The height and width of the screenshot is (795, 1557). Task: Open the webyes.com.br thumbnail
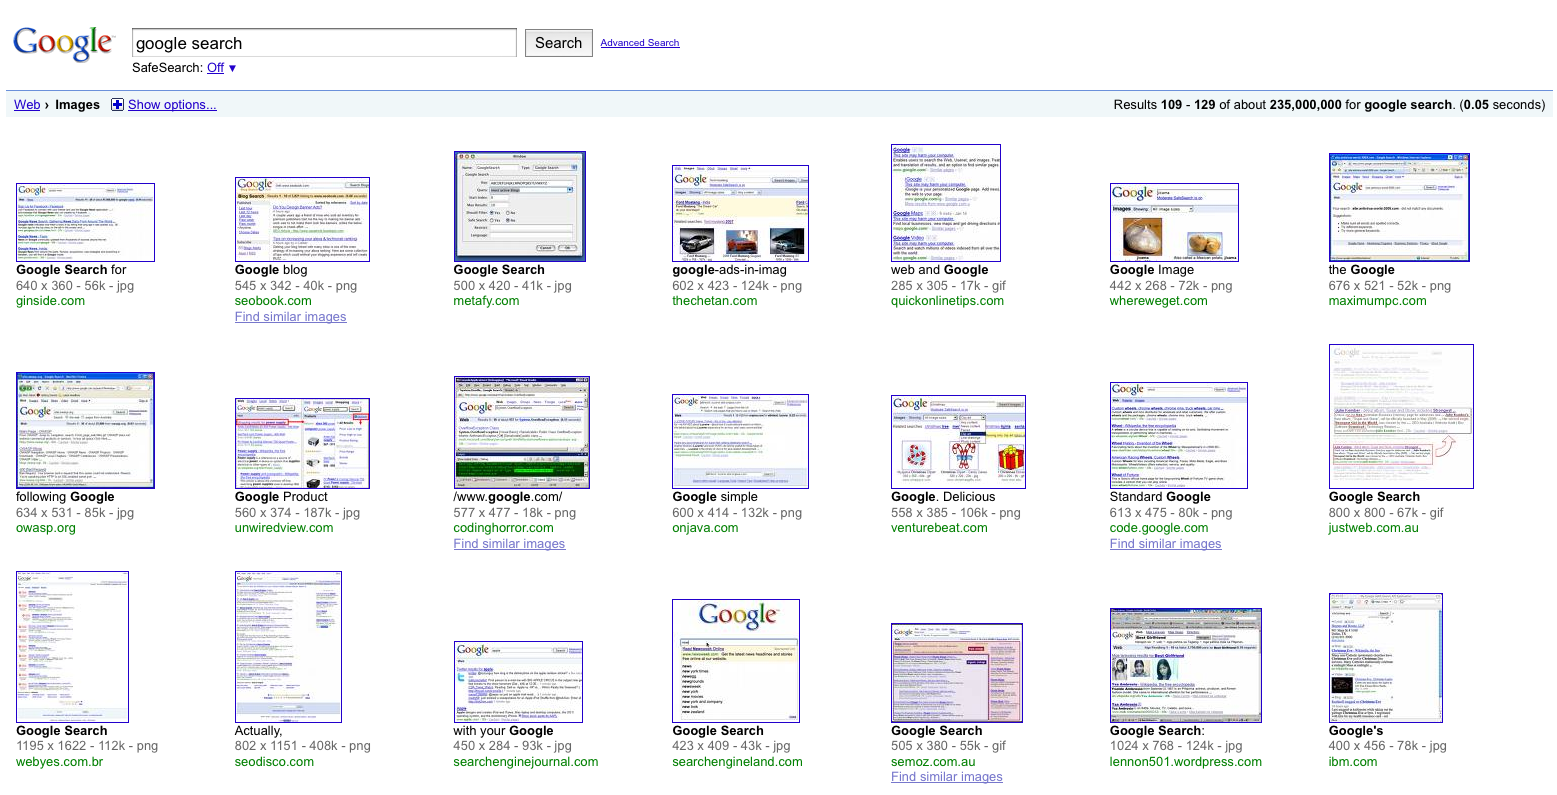(72, 647)
